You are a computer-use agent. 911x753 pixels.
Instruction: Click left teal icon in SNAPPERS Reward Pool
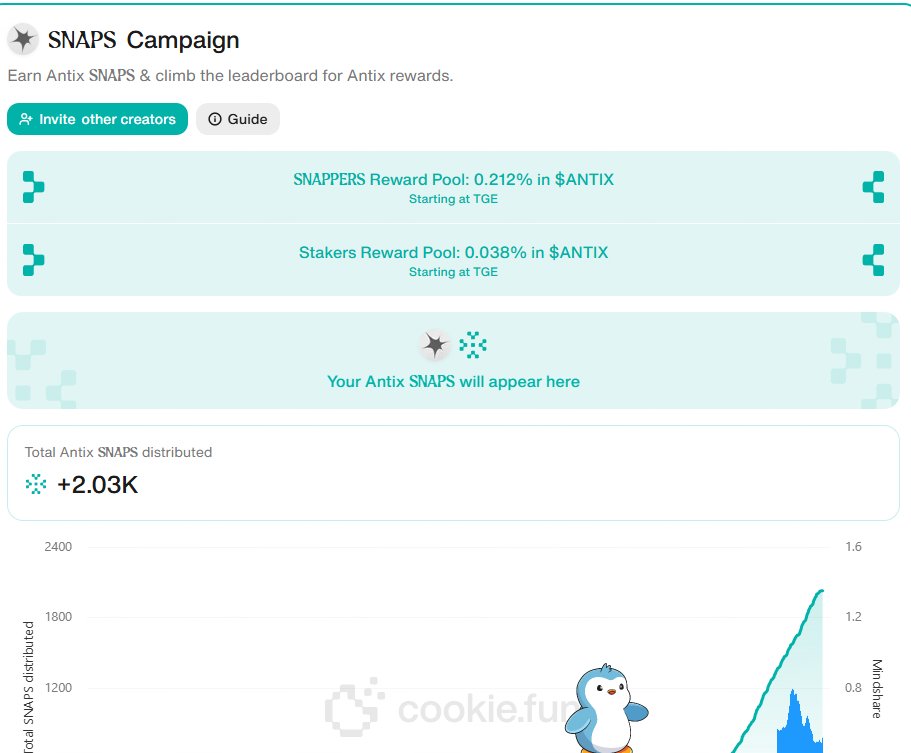[x=34, y=187]
